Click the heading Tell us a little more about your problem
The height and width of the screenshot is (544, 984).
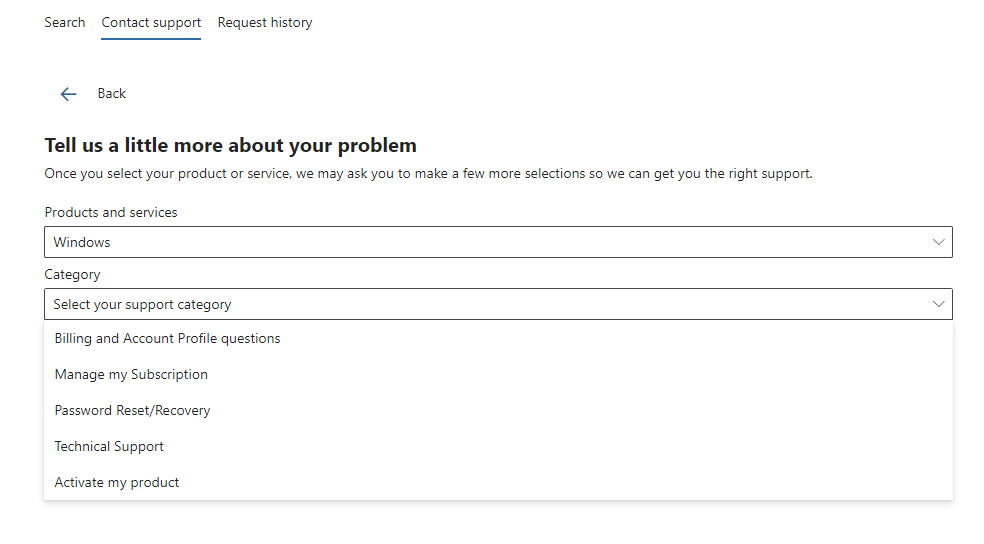tap(230, 146)
